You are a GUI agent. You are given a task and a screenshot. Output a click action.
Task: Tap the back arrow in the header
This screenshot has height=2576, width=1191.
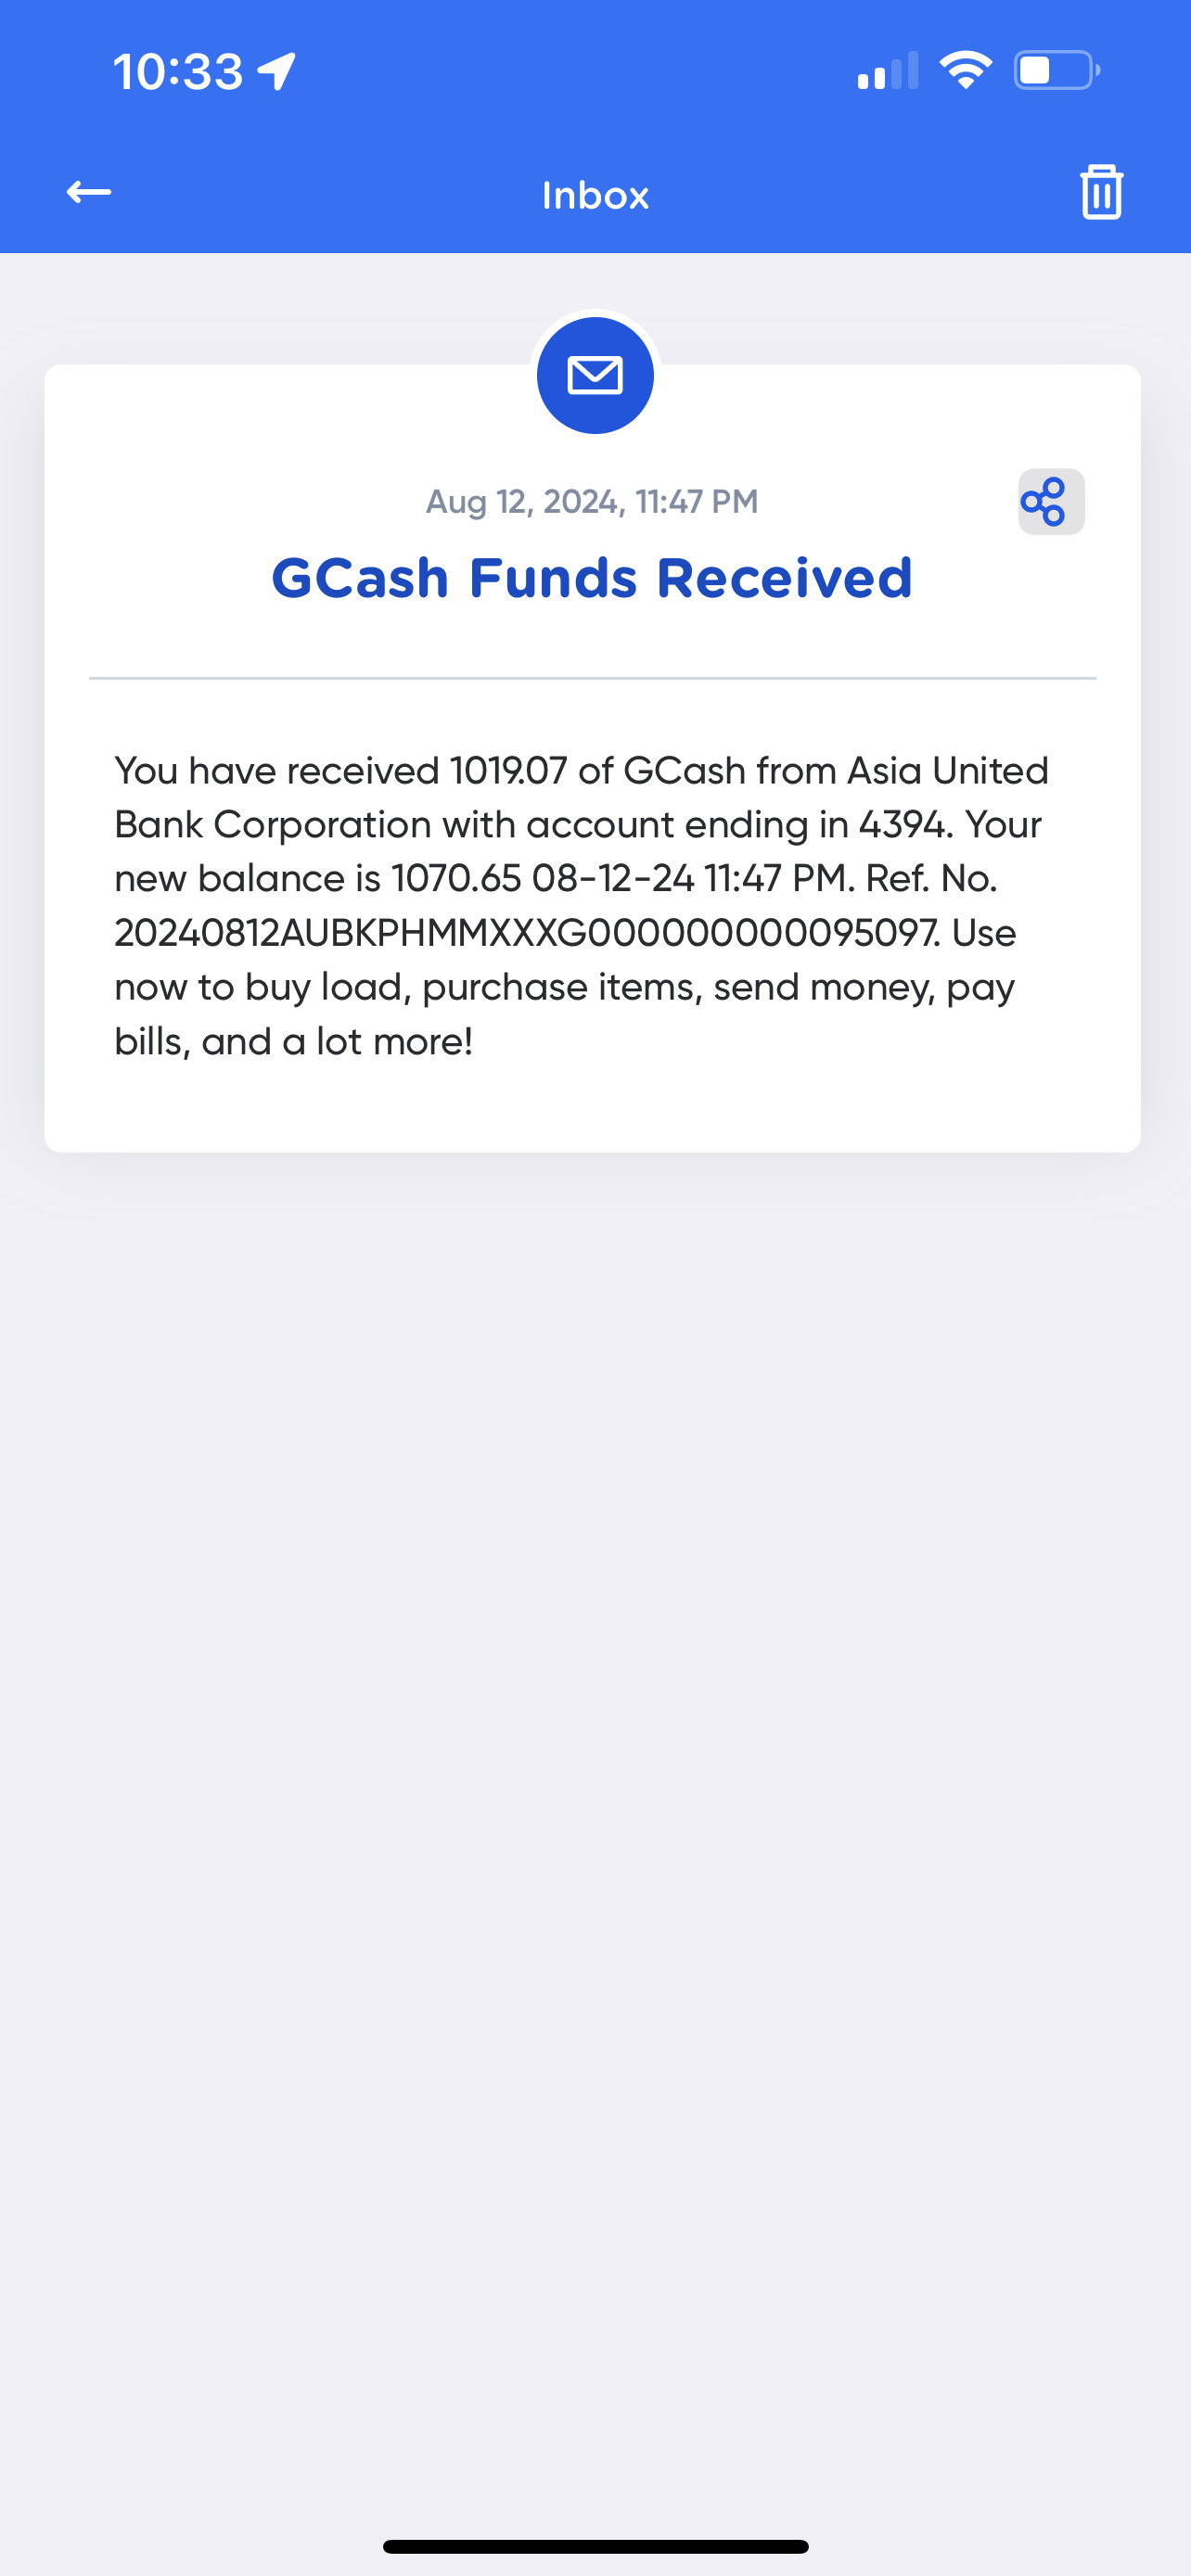(88, 192)
